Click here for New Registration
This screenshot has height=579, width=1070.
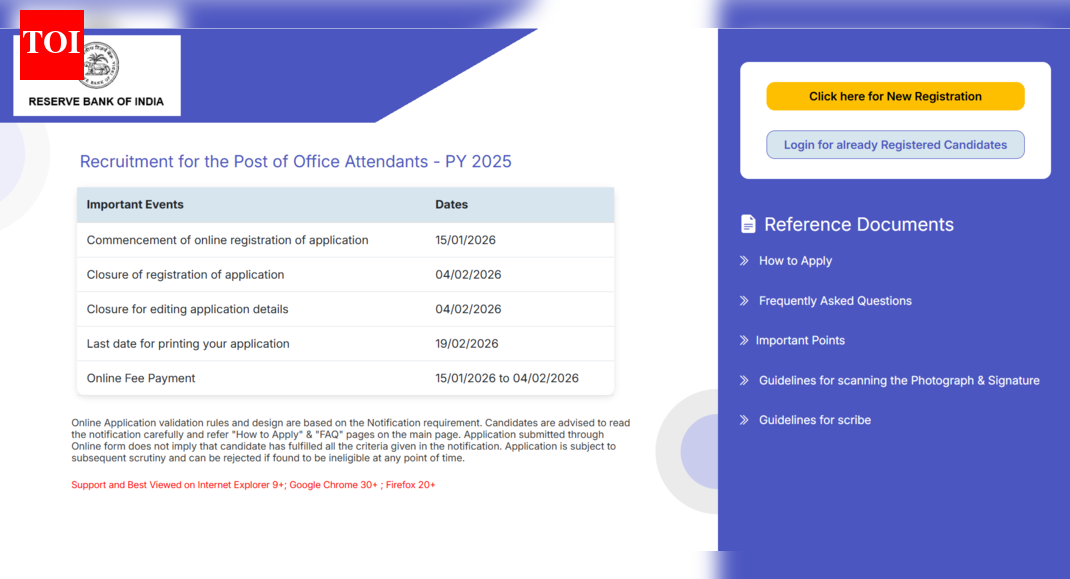pos(895,96)
